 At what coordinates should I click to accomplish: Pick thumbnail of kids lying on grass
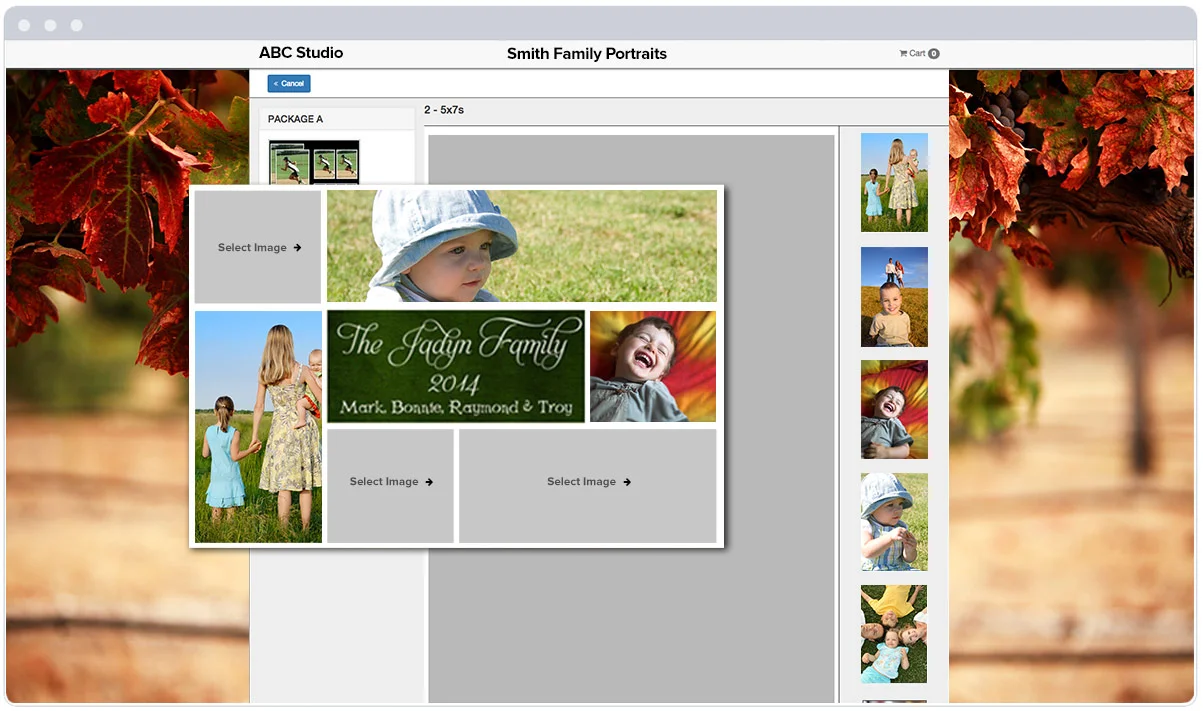pyautogui.click(x=894, y=634)
